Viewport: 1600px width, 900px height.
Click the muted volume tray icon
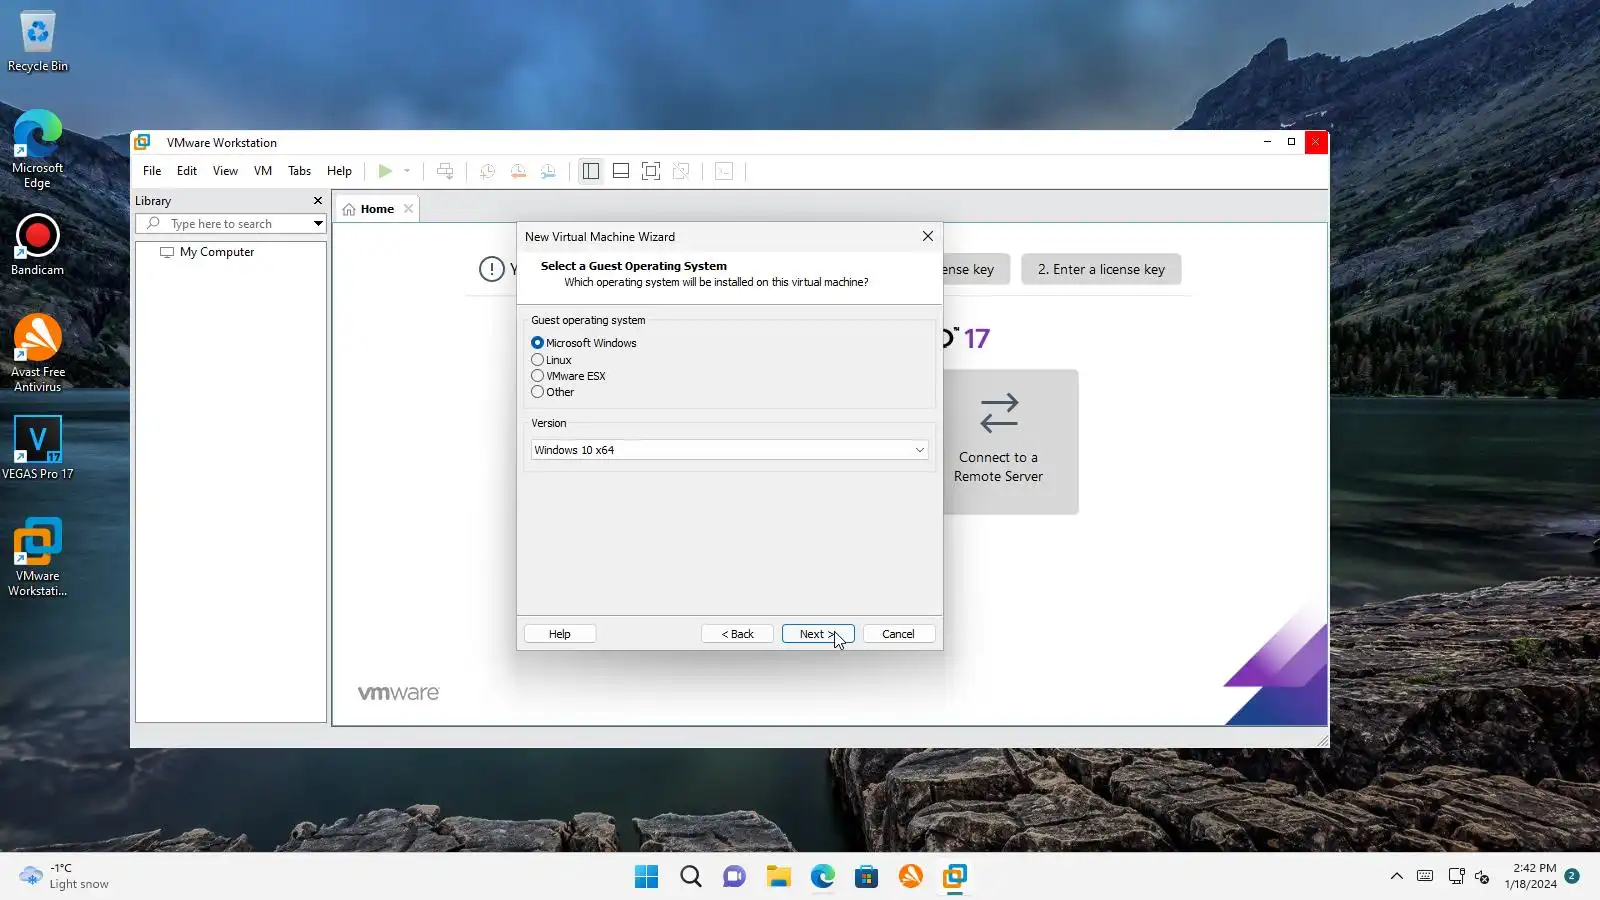[x=1483, y=877]
